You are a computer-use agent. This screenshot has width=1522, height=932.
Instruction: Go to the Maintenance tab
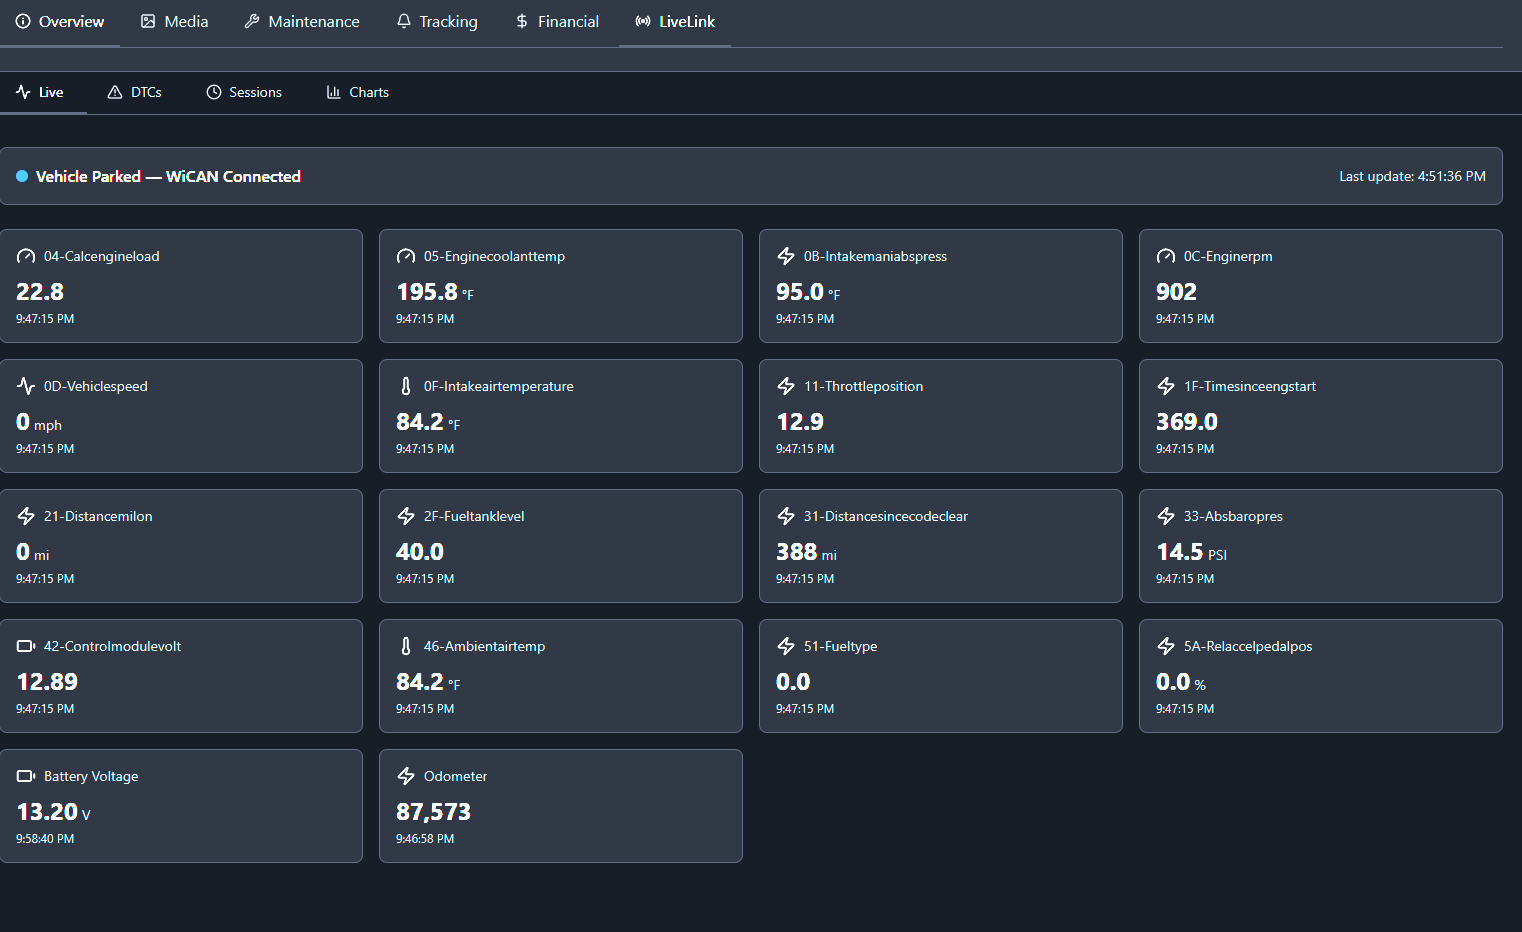pos(302,22)
